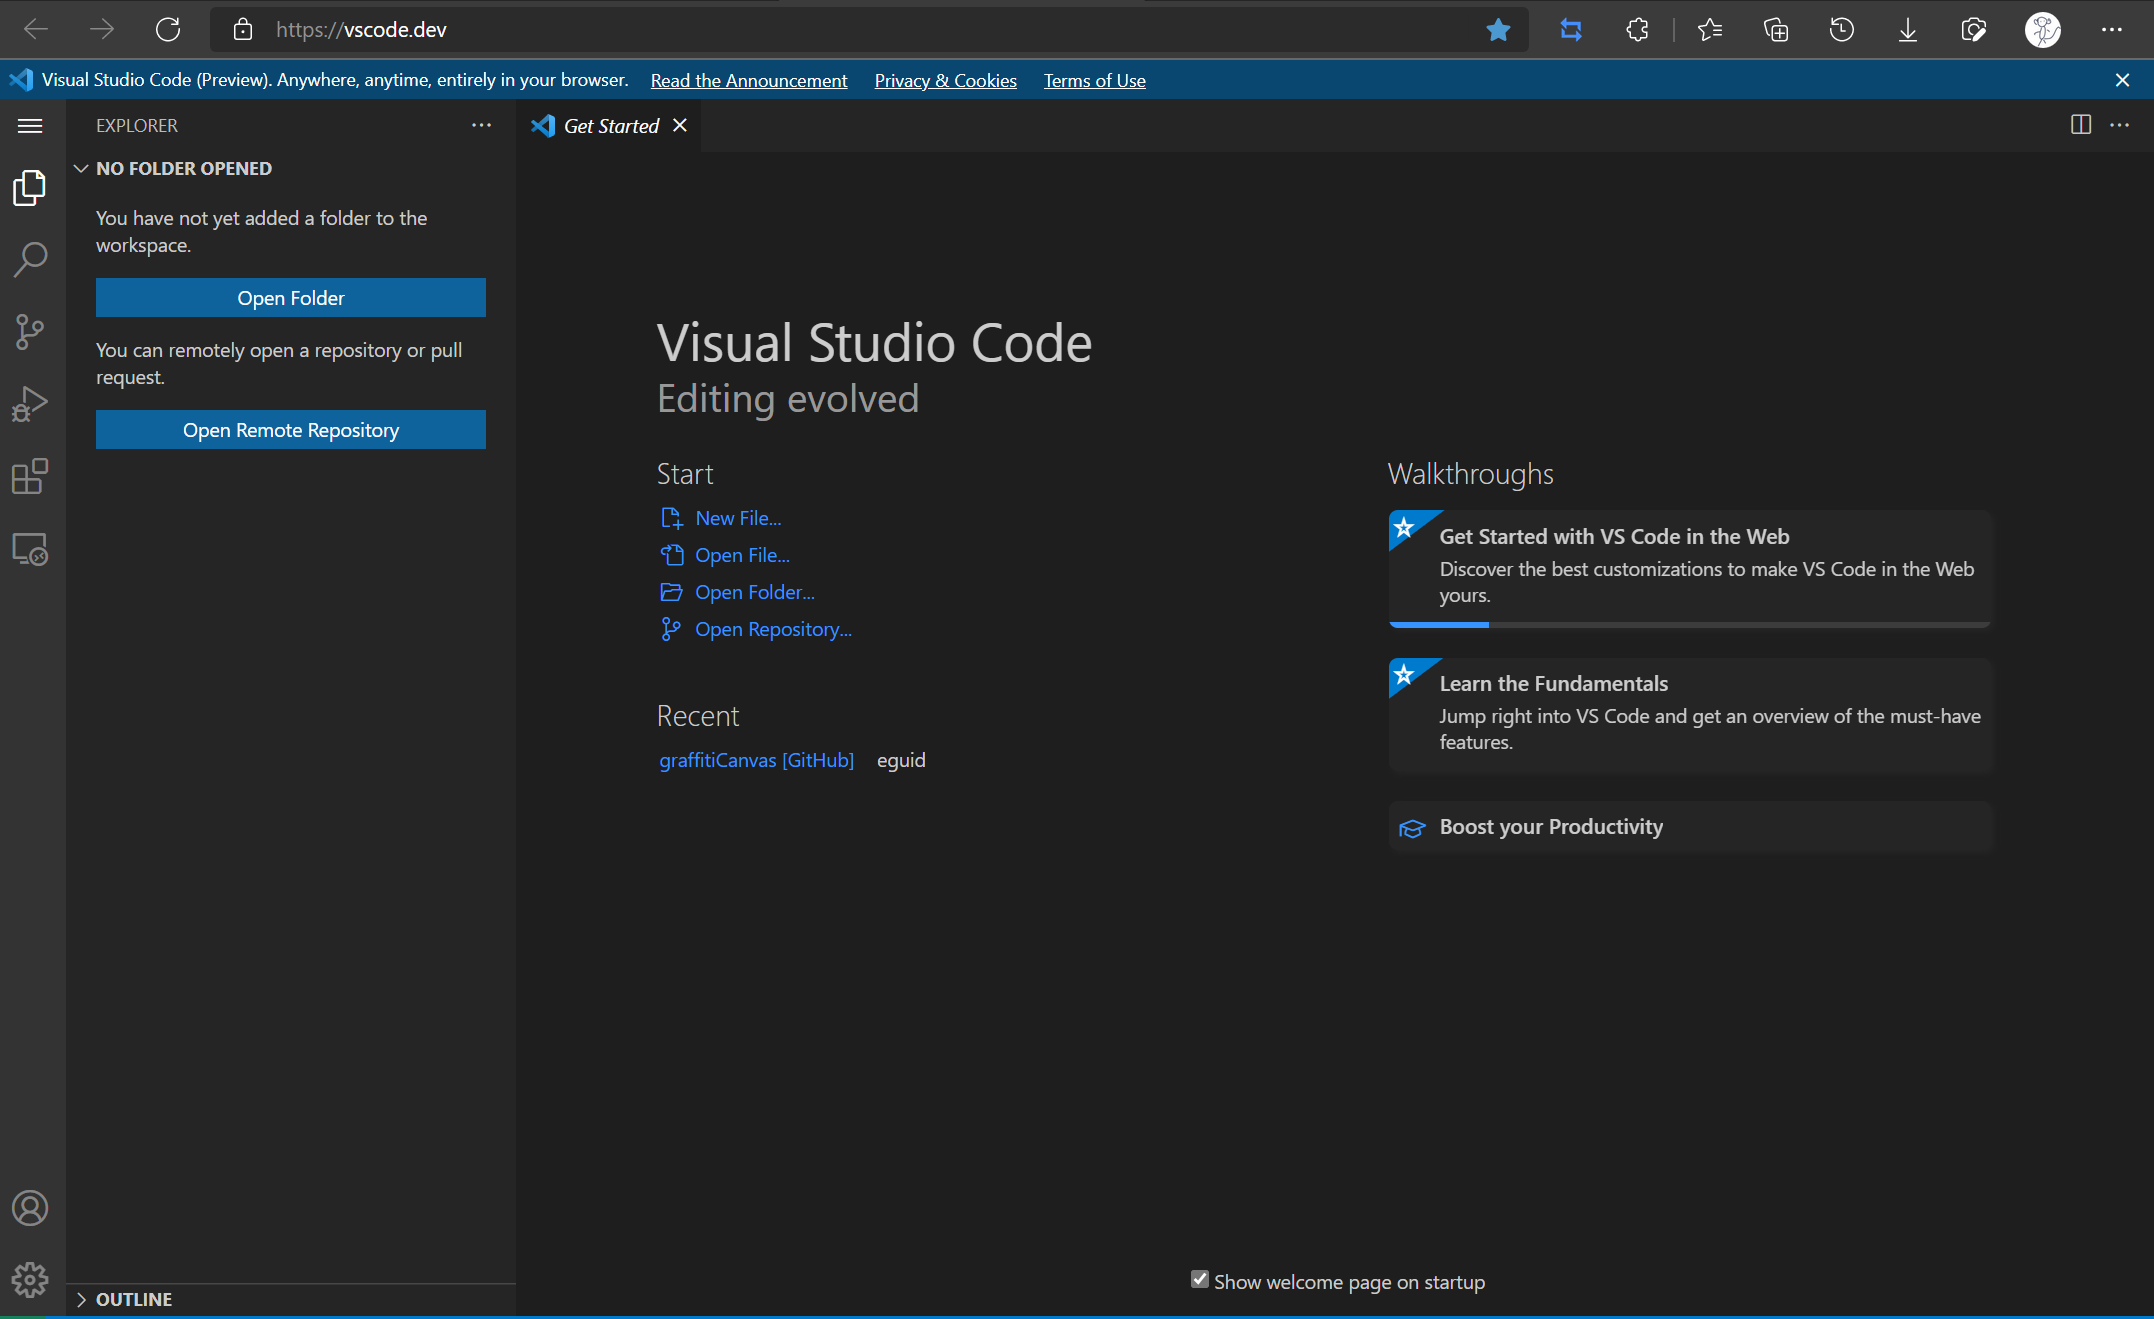Open the Explorer view in activity bar
Viewport: 2154px width, 1319px height.
(x=30, y=187)
